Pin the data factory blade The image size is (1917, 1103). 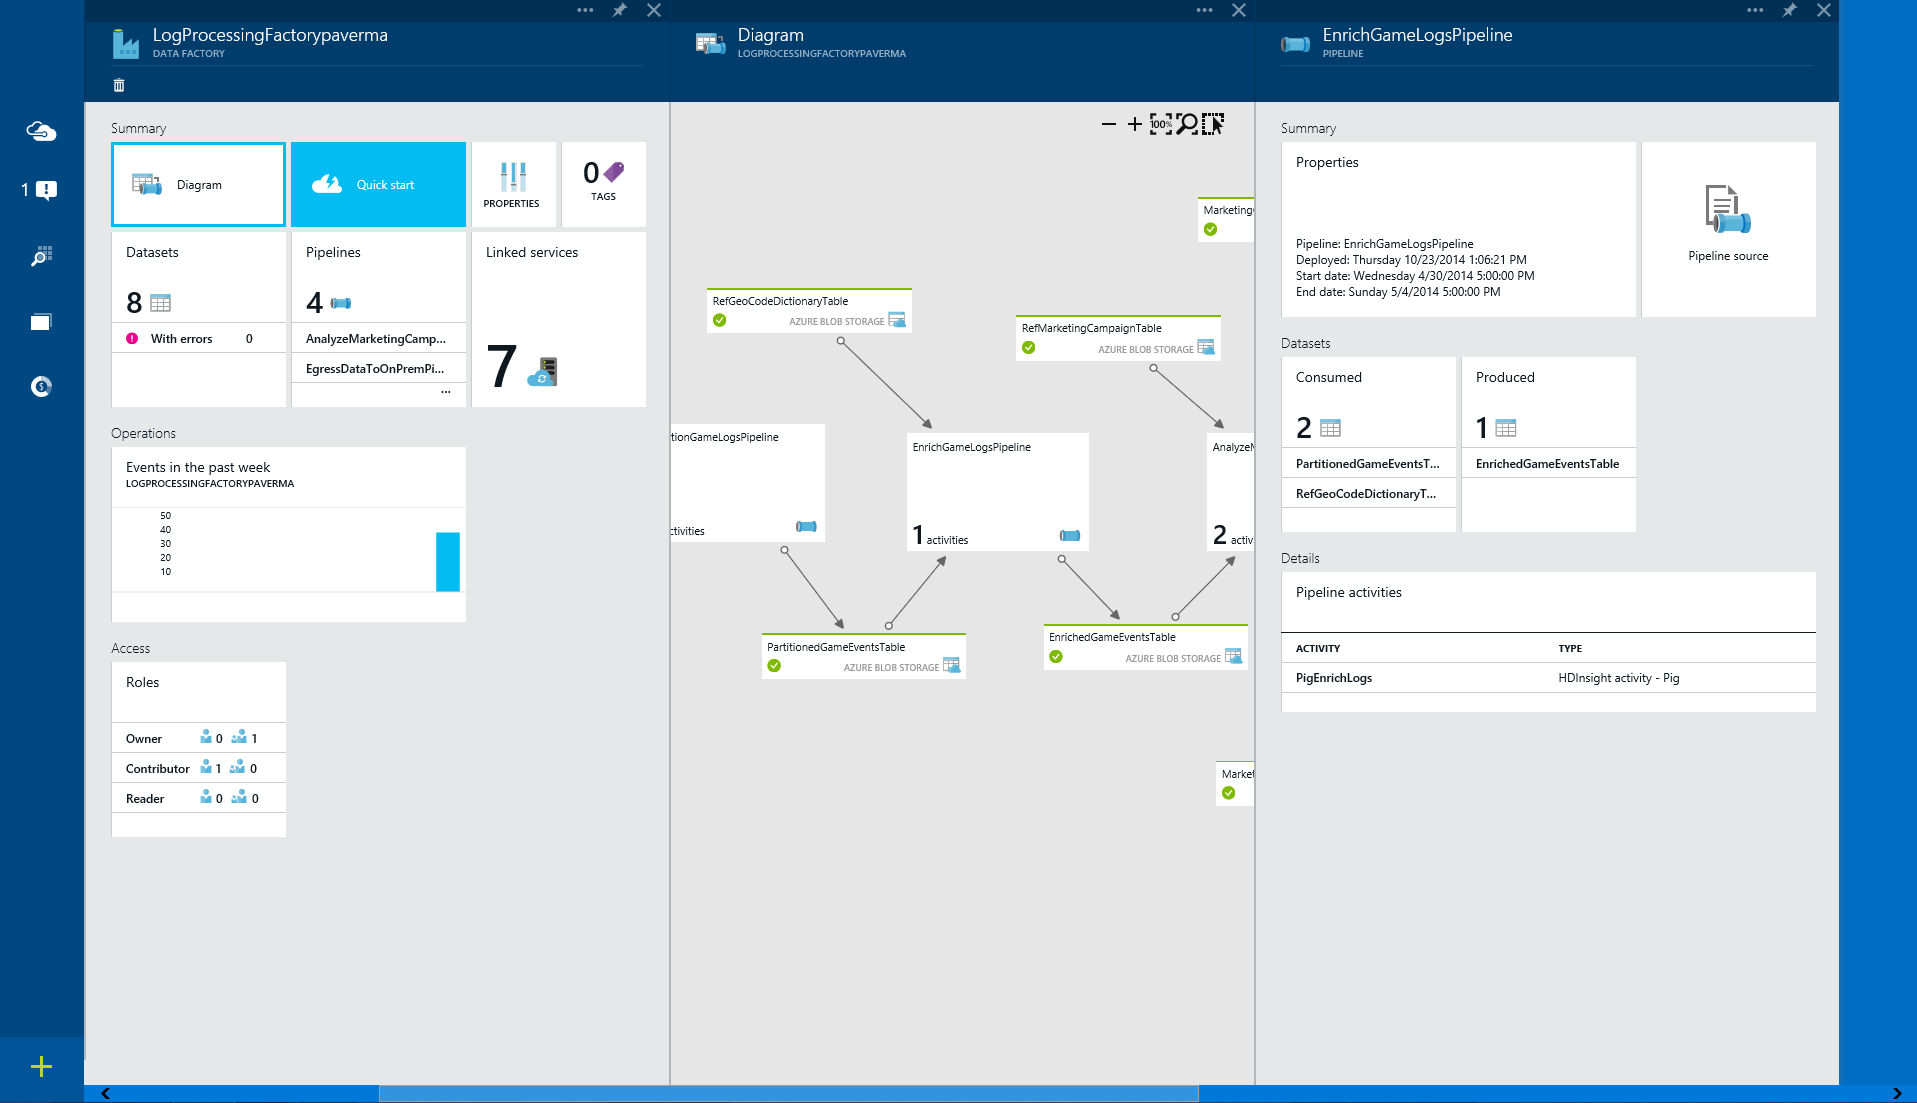click(x=620, y=10)
